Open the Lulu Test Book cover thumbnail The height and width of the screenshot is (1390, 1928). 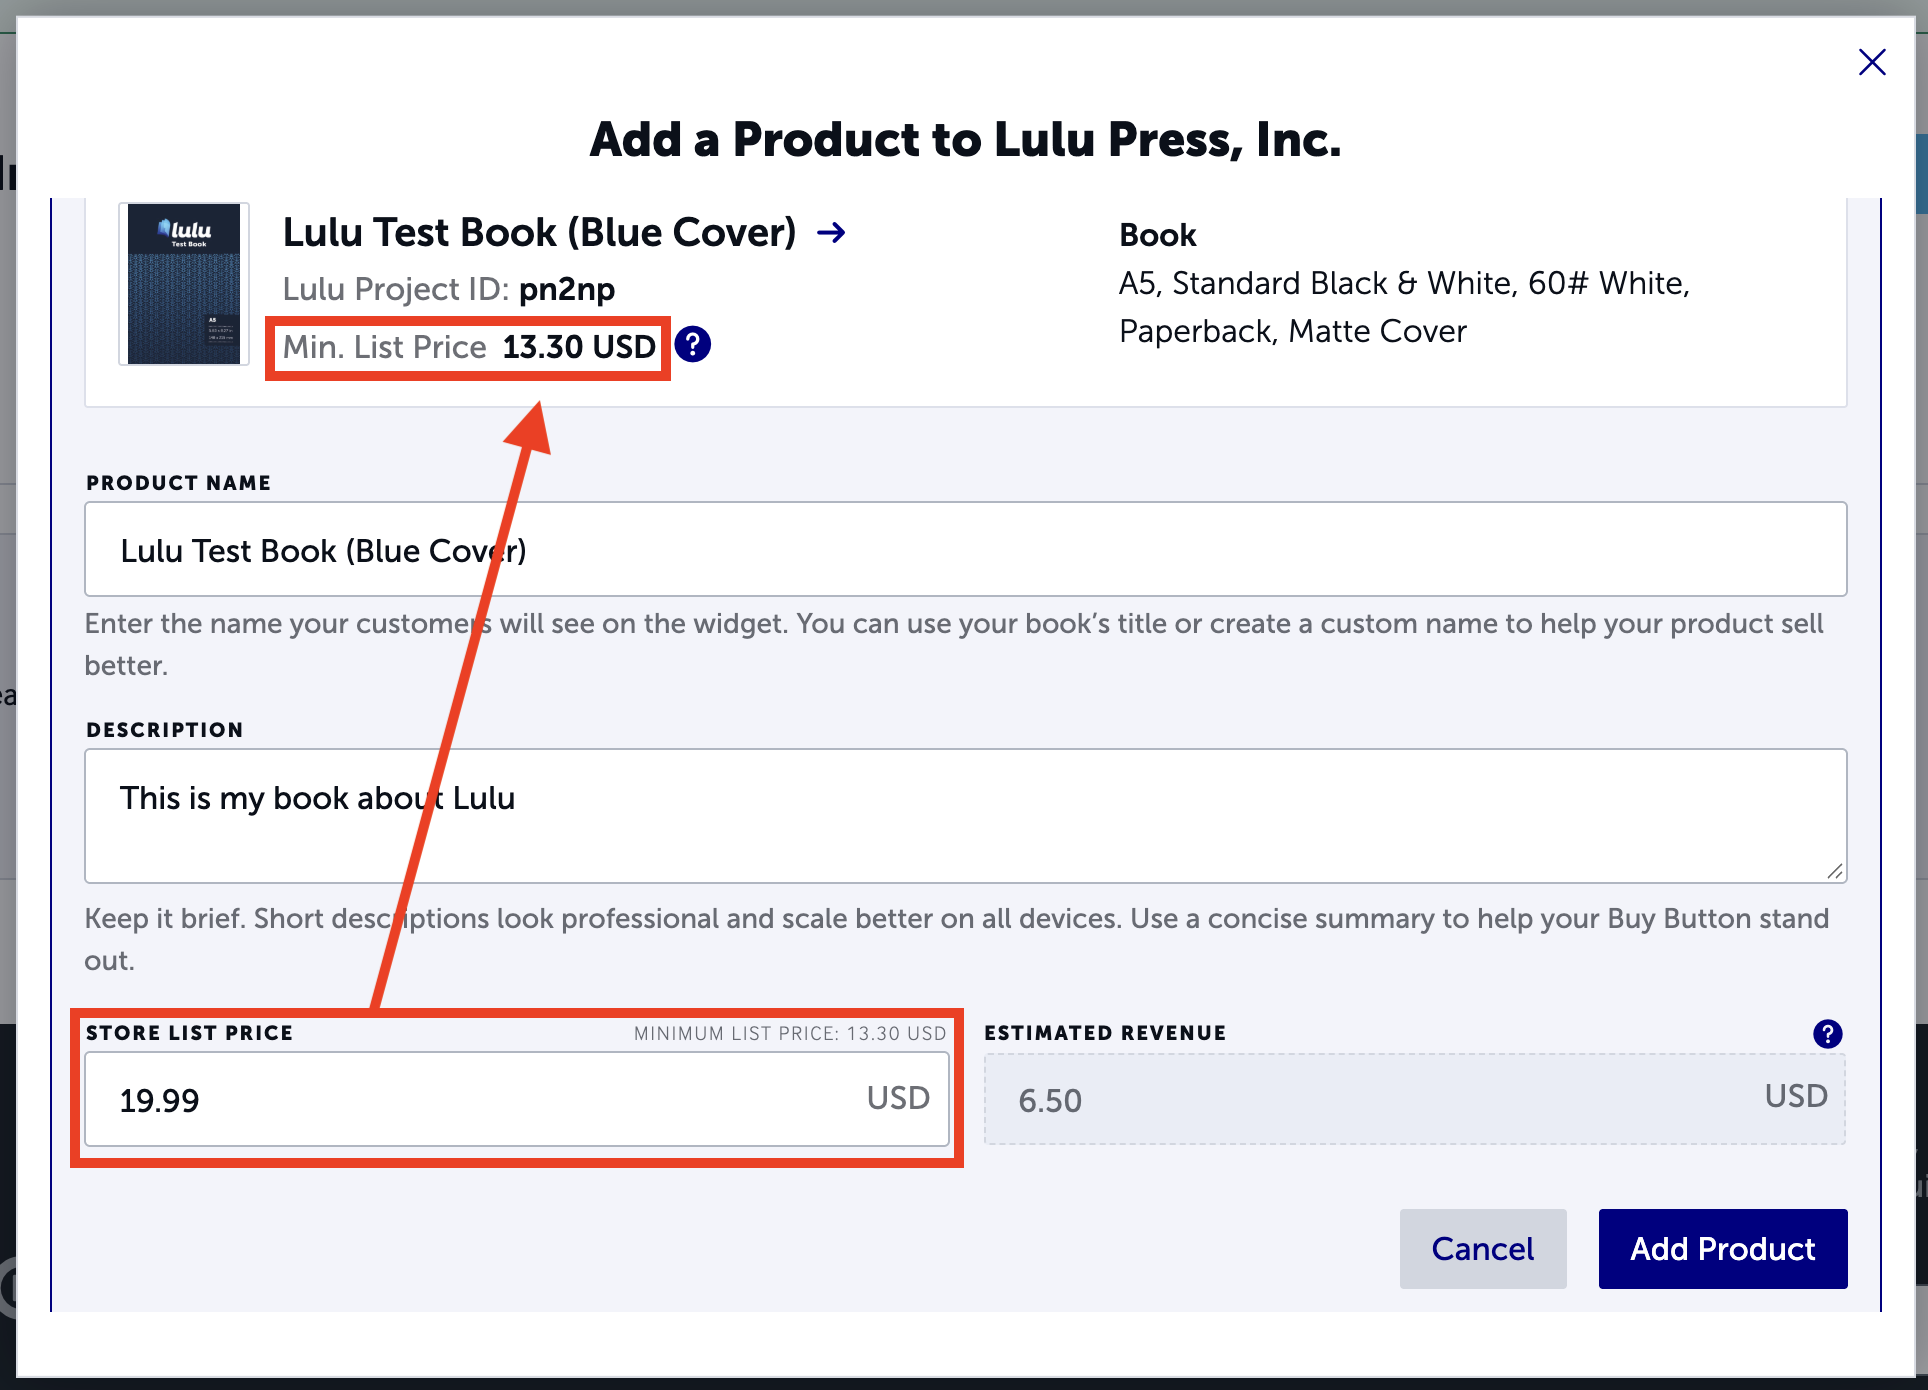[x=184, y=284]
